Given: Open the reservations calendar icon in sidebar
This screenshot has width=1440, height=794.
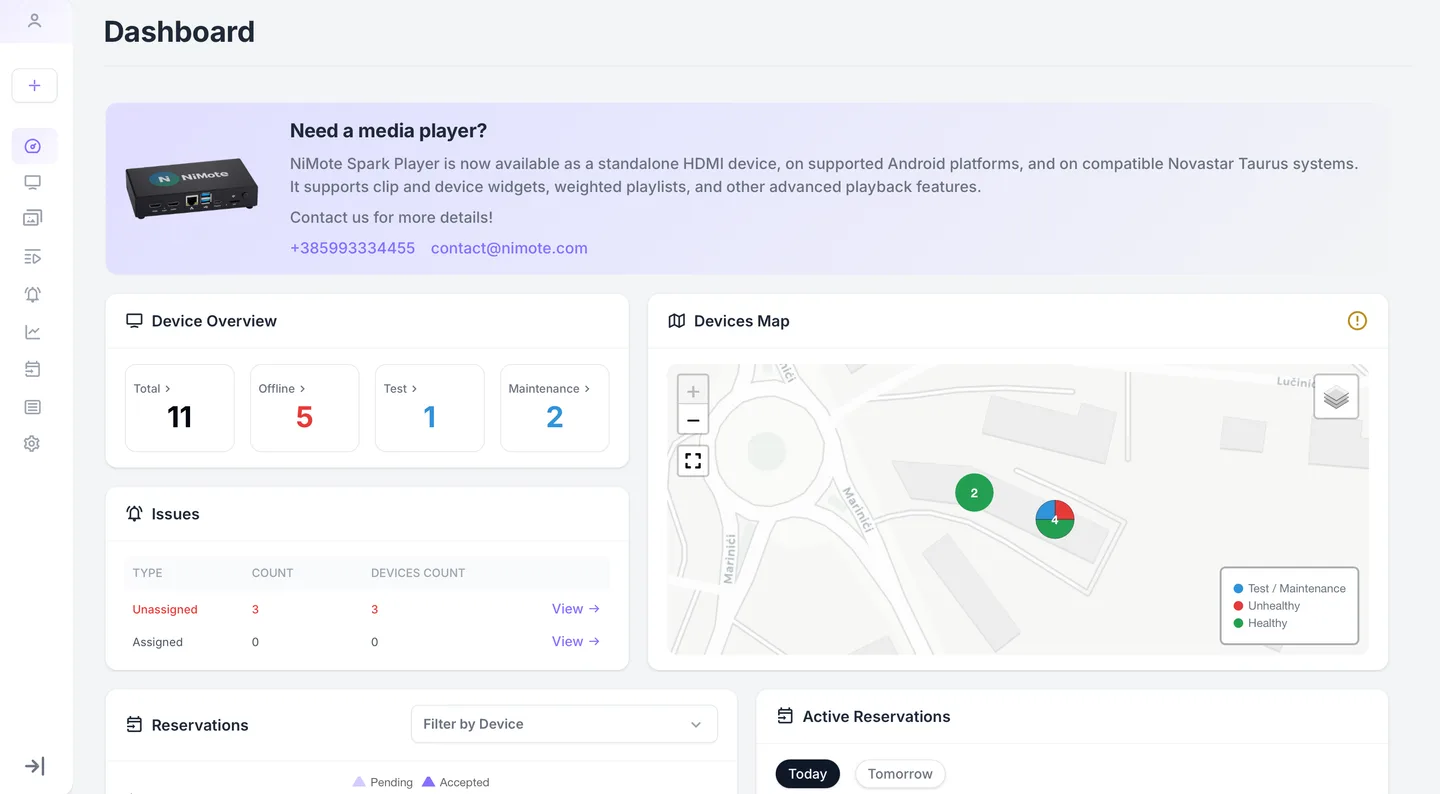Looking at the screenshot, I should coord(33,369).
